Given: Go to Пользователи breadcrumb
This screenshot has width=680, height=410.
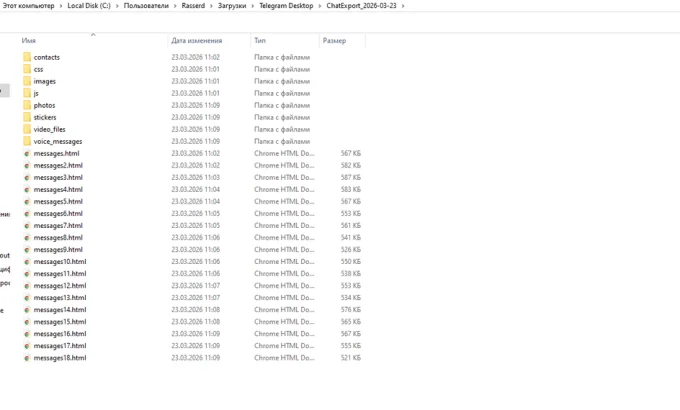Looking at the screenshot, I should (x=146, y=6).
